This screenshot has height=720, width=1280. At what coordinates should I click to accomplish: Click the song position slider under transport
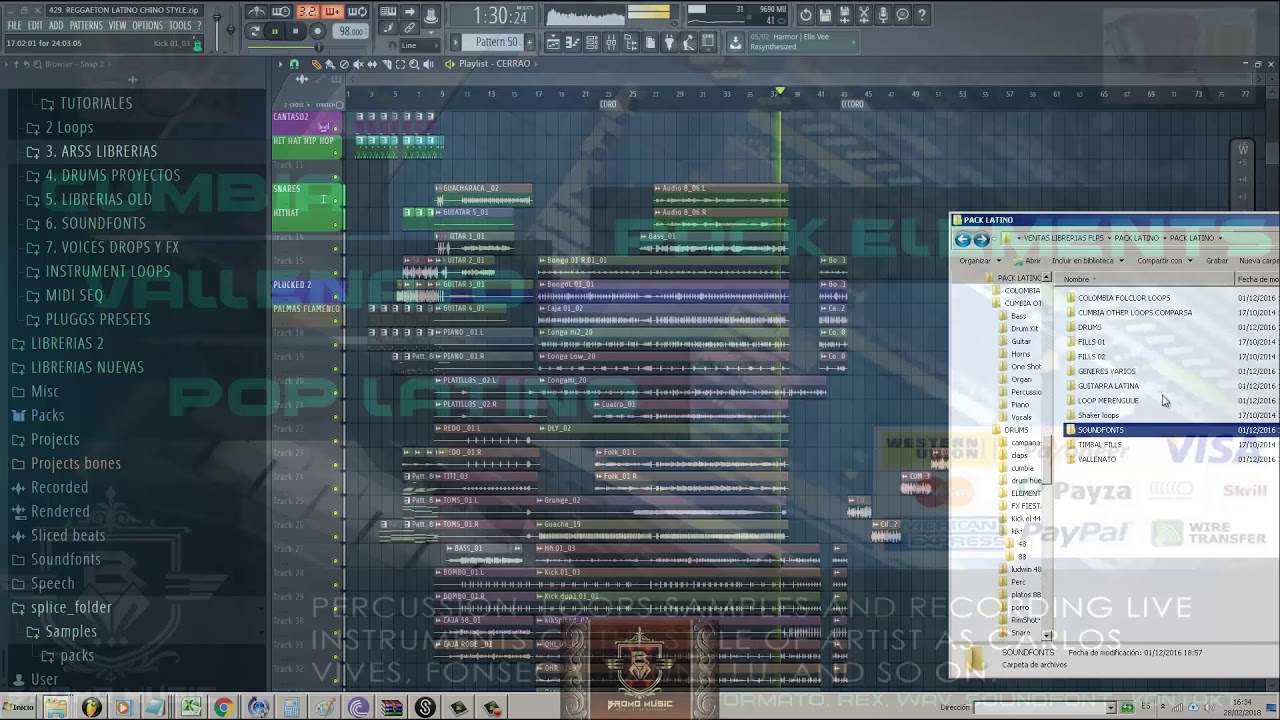(307, 47)
